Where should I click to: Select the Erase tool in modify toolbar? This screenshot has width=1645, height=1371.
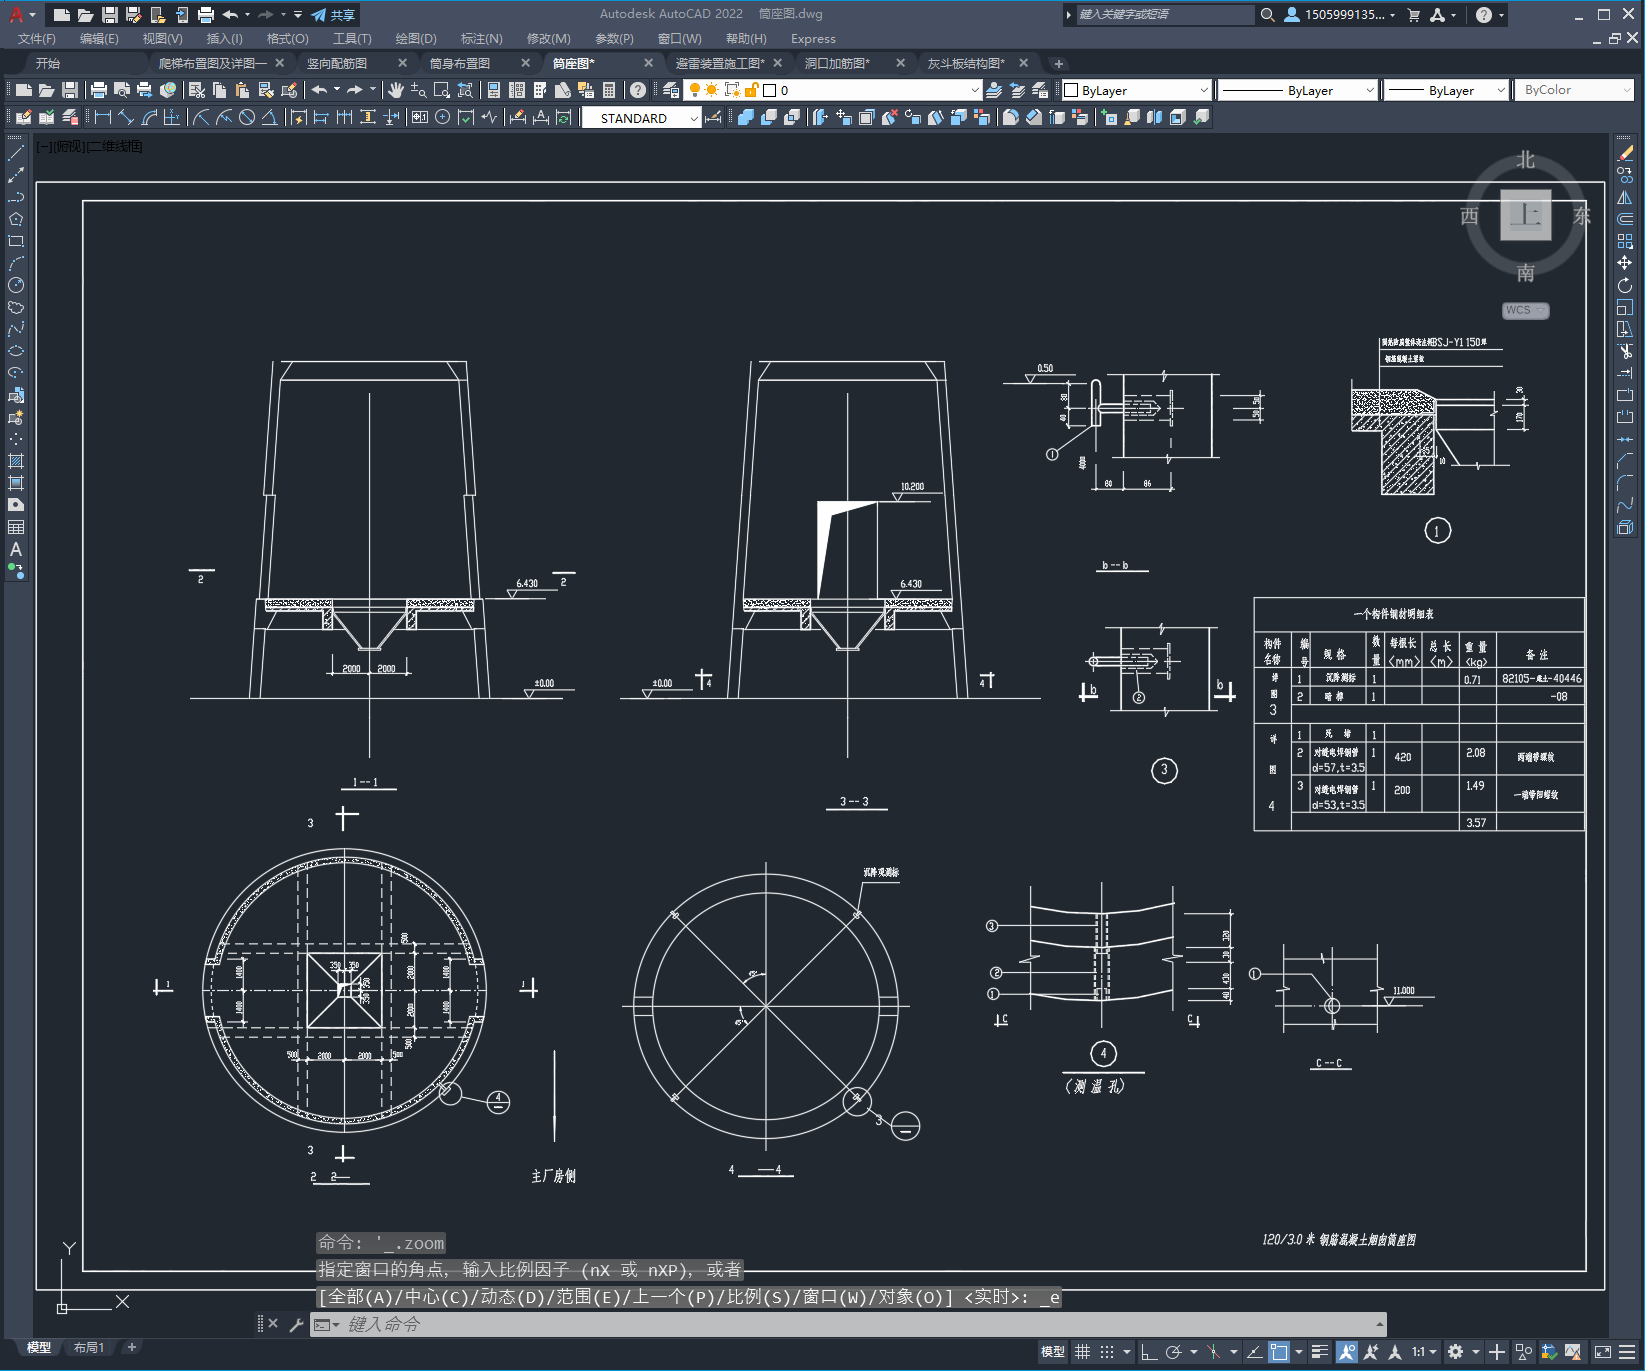[1625, 153]
